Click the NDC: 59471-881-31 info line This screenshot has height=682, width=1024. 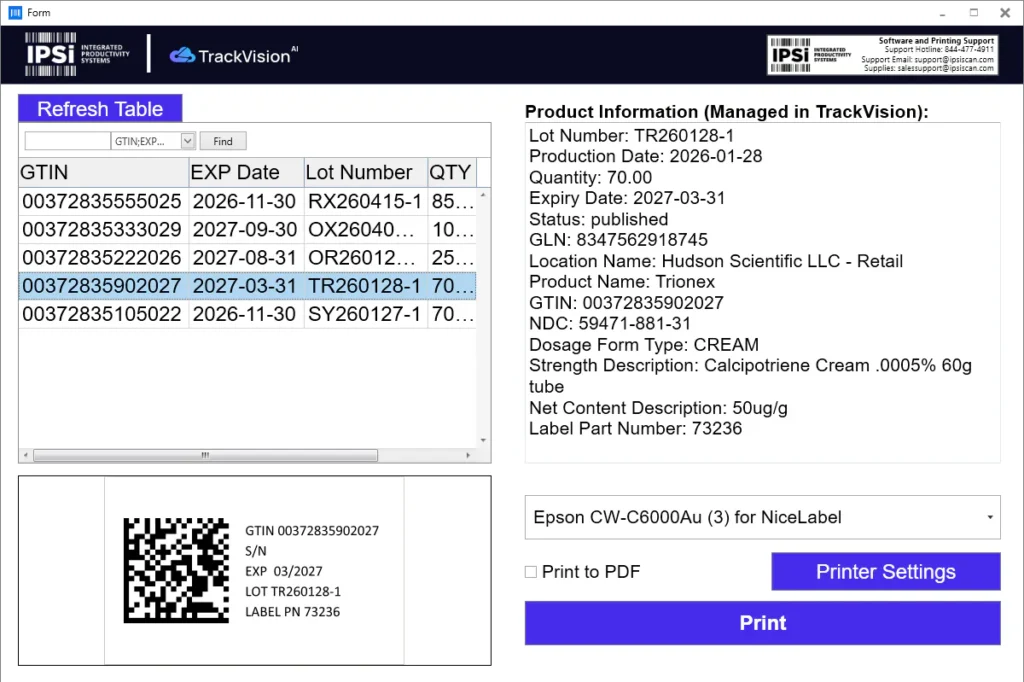click(x=610, y=323)
